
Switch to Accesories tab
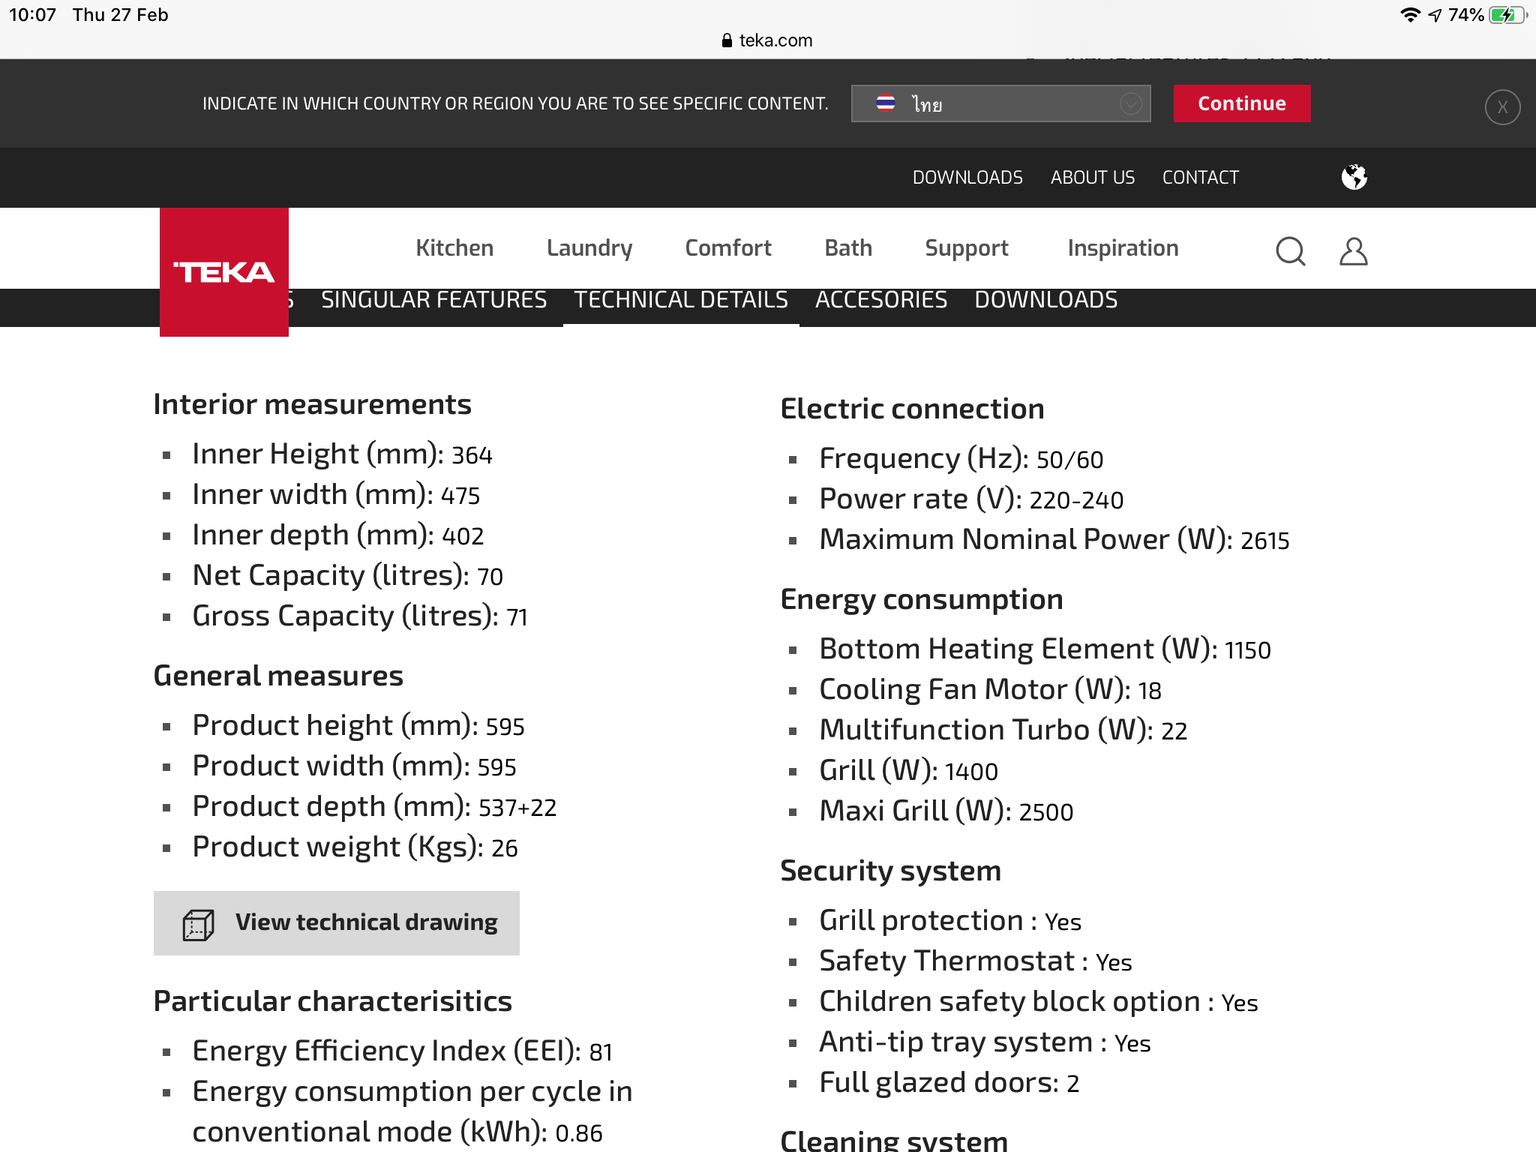[x=881, y=300]
